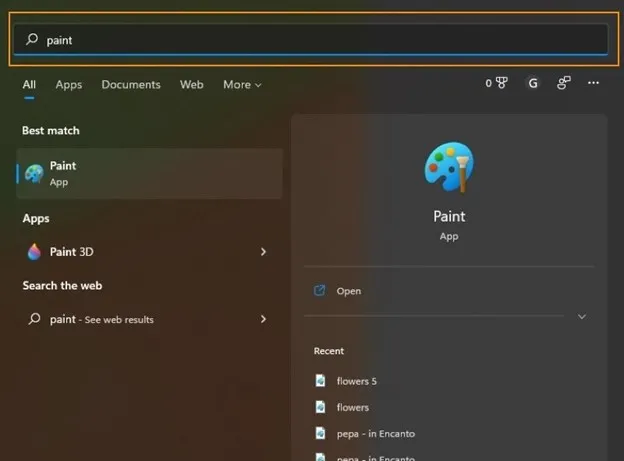Click the search text field containing paint
624x461 pixels.
320,40
